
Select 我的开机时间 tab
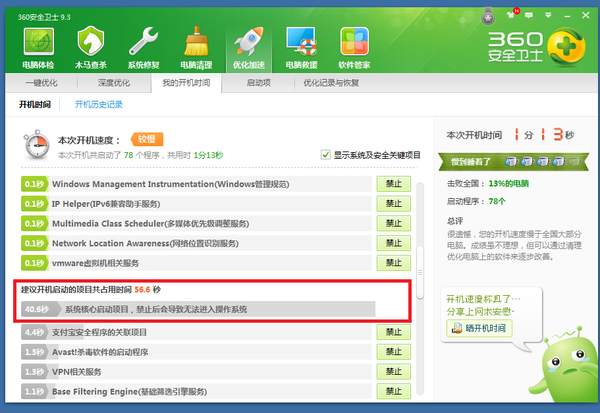[186, 83]
